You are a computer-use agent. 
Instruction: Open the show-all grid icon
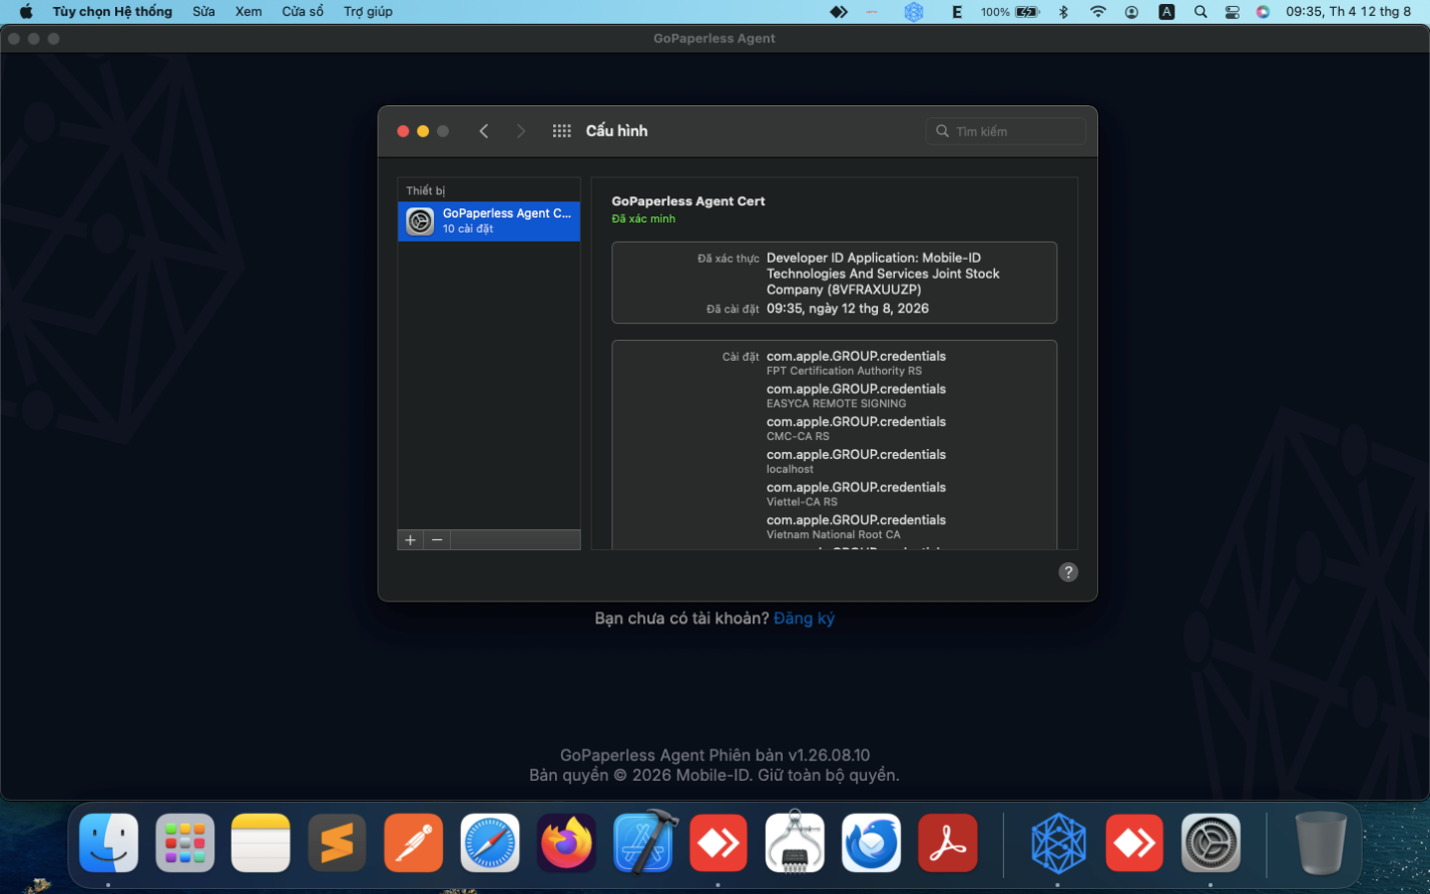click(562, 131)
